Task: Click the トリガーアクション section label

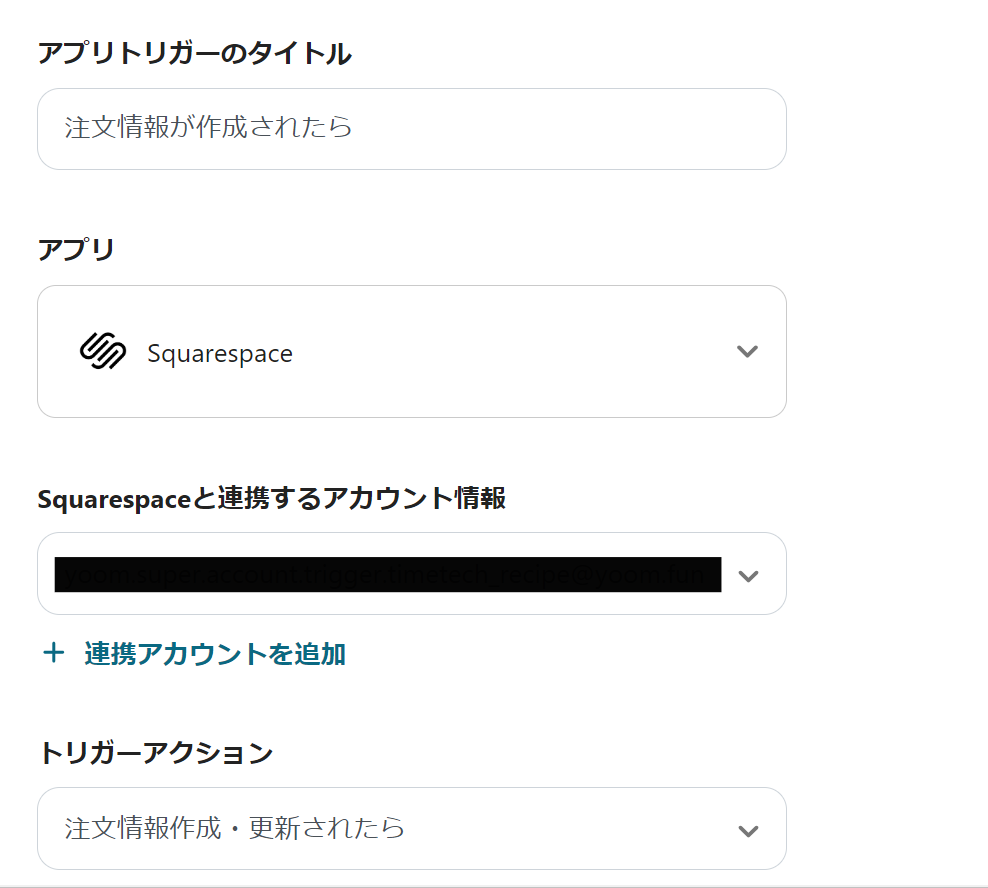Action: tap(155, 753)
